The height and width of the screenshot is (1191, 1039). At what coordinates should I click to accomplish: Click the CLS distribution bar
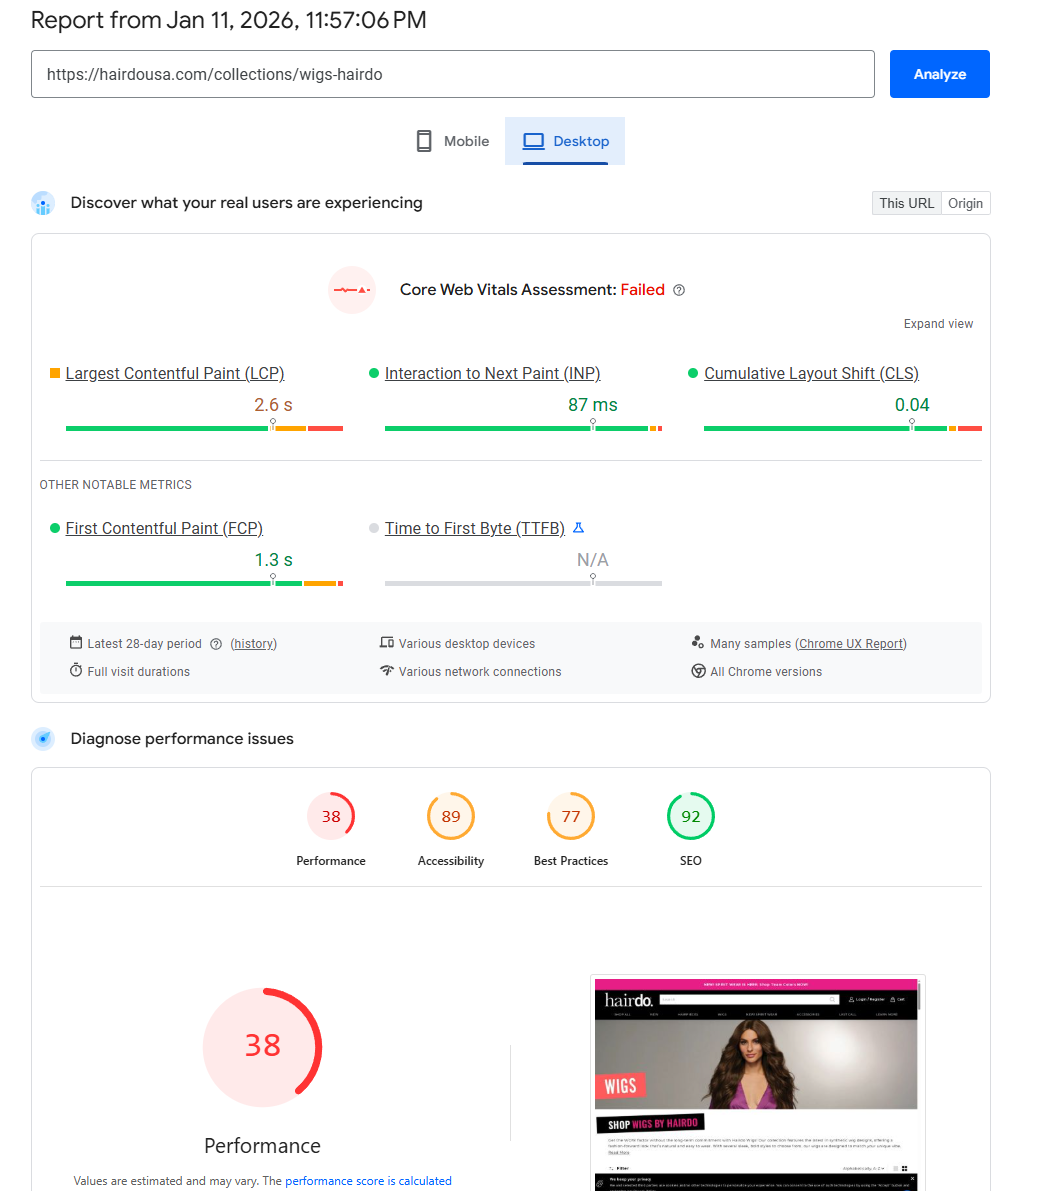pos(843,428)
